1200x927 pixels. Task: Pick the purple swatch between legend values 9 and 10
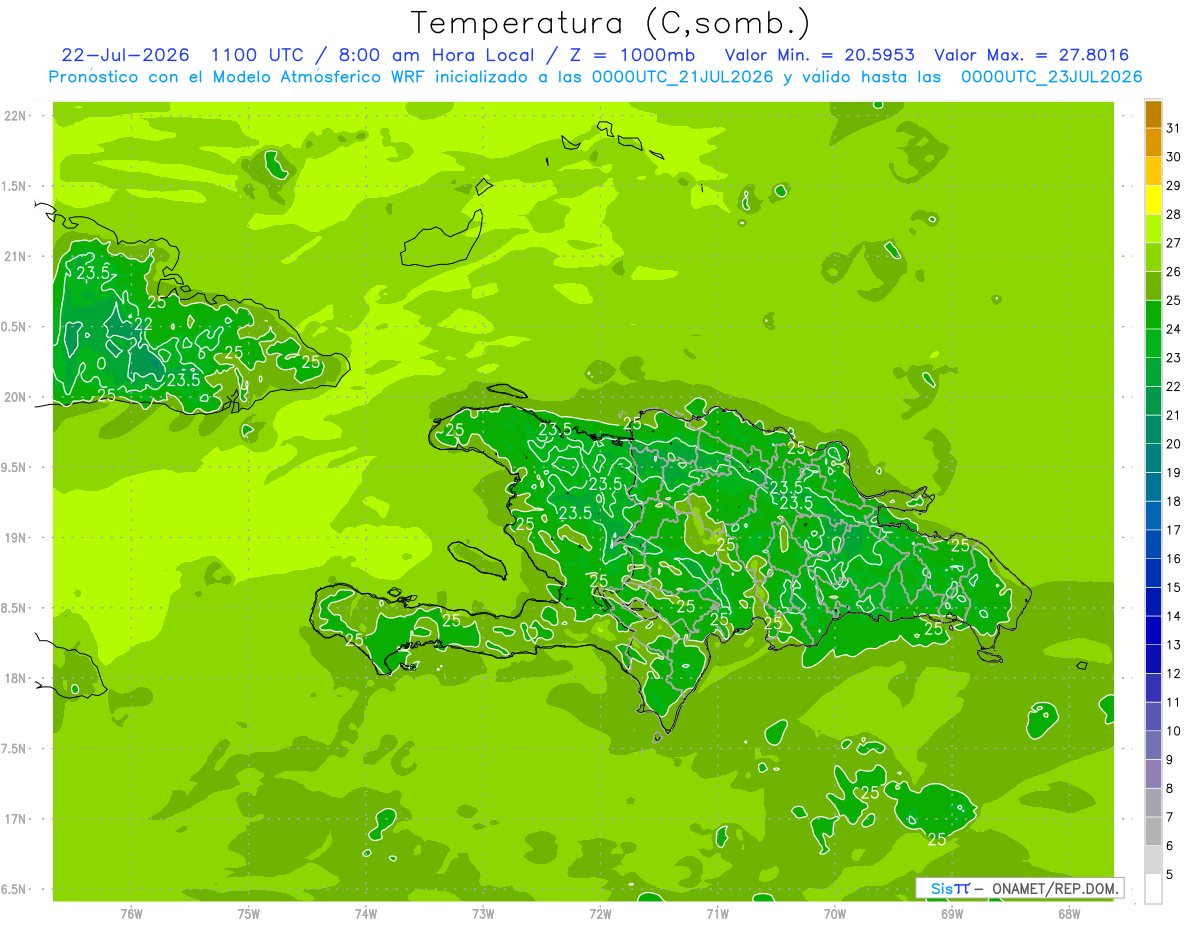(x=1153, y=746)
